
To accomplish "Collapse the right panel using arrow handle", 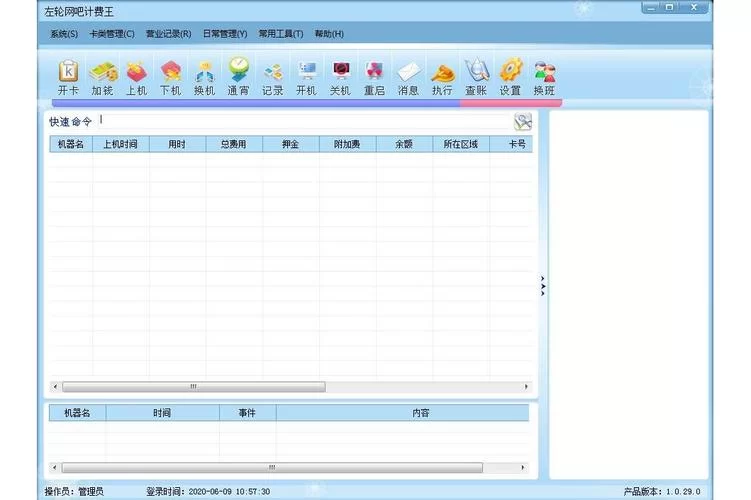I will pos(543,286).
